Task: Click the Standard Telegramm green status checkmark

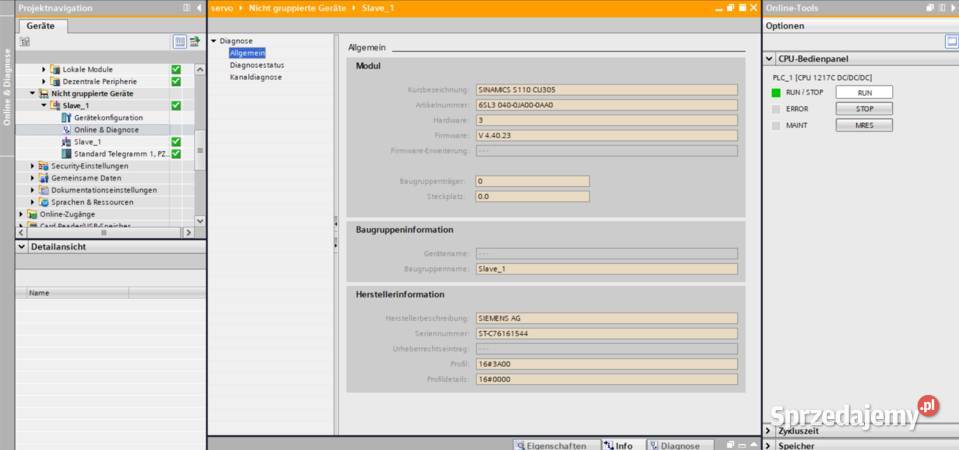Action: point(176,153)
